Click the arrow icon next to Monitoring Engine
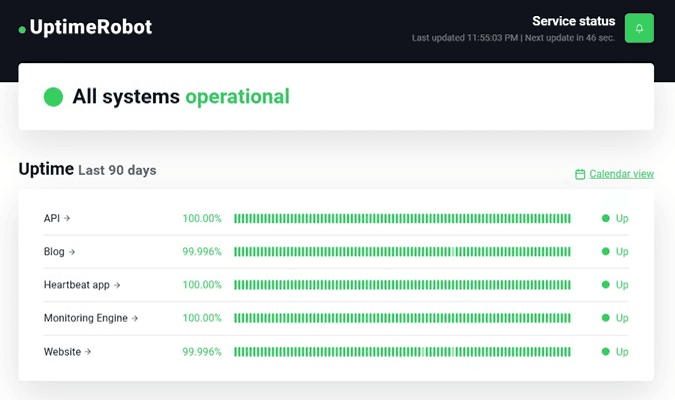This screenshot has height=400, width=675. tap(135, 318)
